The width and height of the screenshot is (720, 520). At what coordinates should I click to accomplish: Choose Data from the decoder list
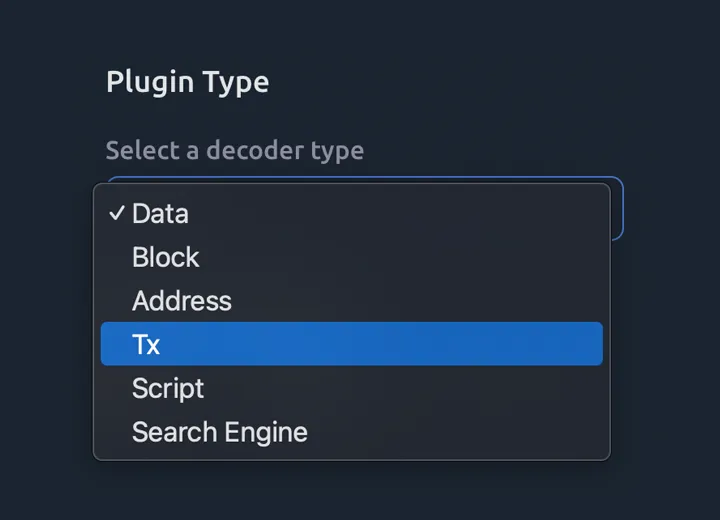click(x=160, y=213)
